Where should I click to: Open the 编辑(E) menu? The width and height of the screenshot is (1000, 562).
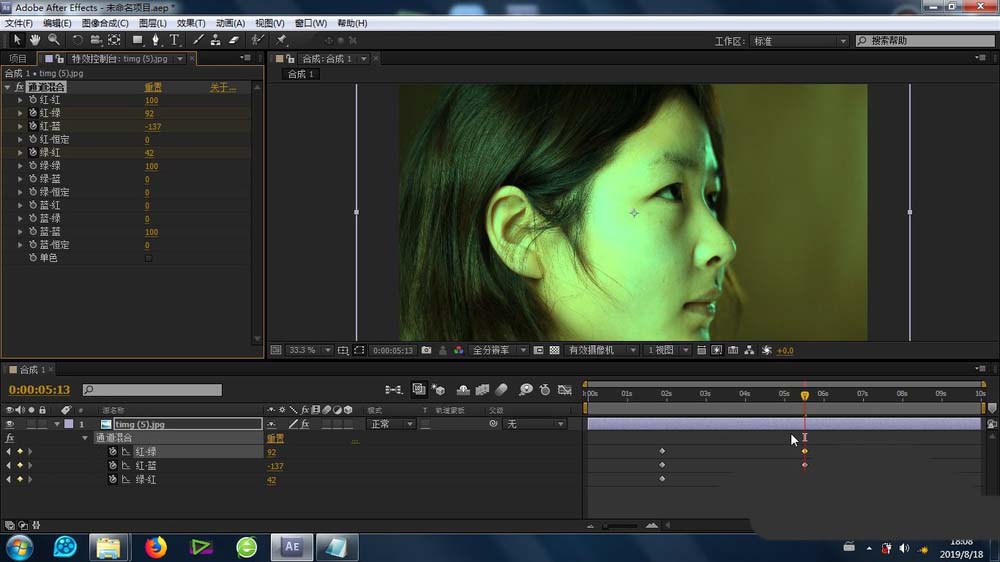57,23
